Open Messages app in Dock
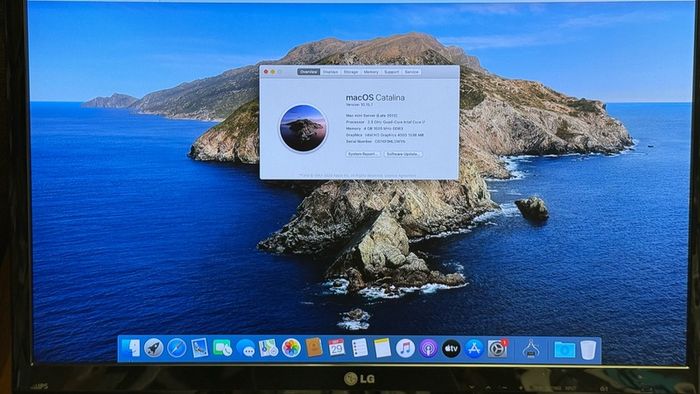Viewport: 700px width, 394px height. click(246, 348)
